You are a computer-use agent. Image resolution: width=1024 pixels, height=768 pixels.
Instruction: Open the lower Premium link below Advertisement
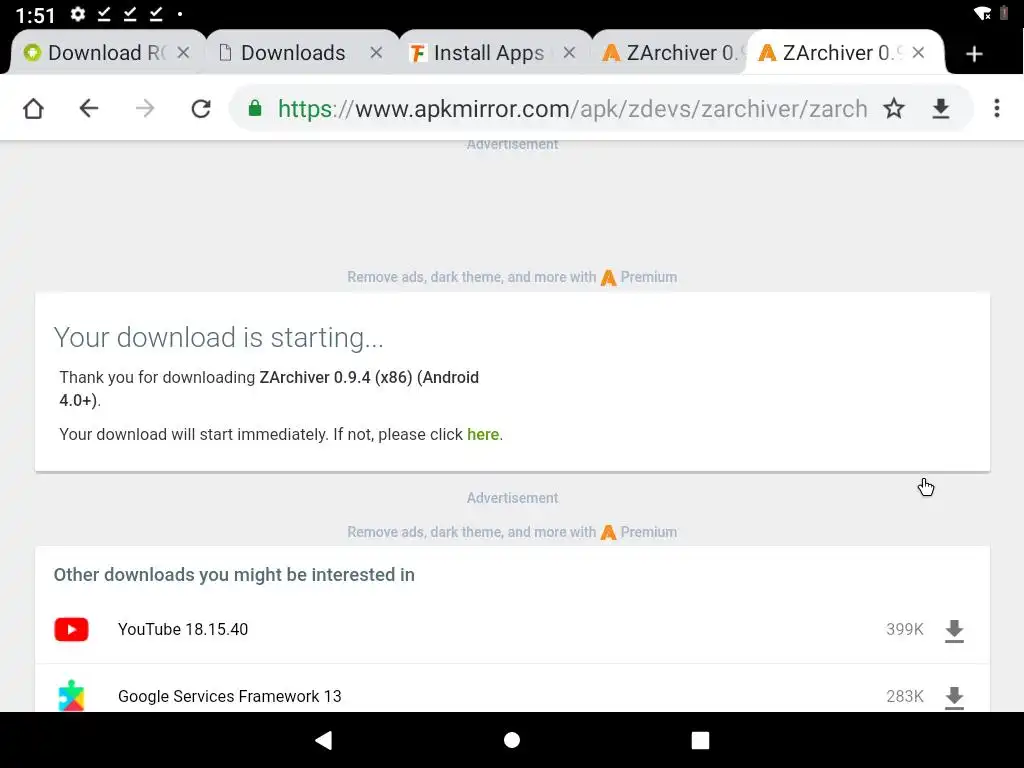639,532
